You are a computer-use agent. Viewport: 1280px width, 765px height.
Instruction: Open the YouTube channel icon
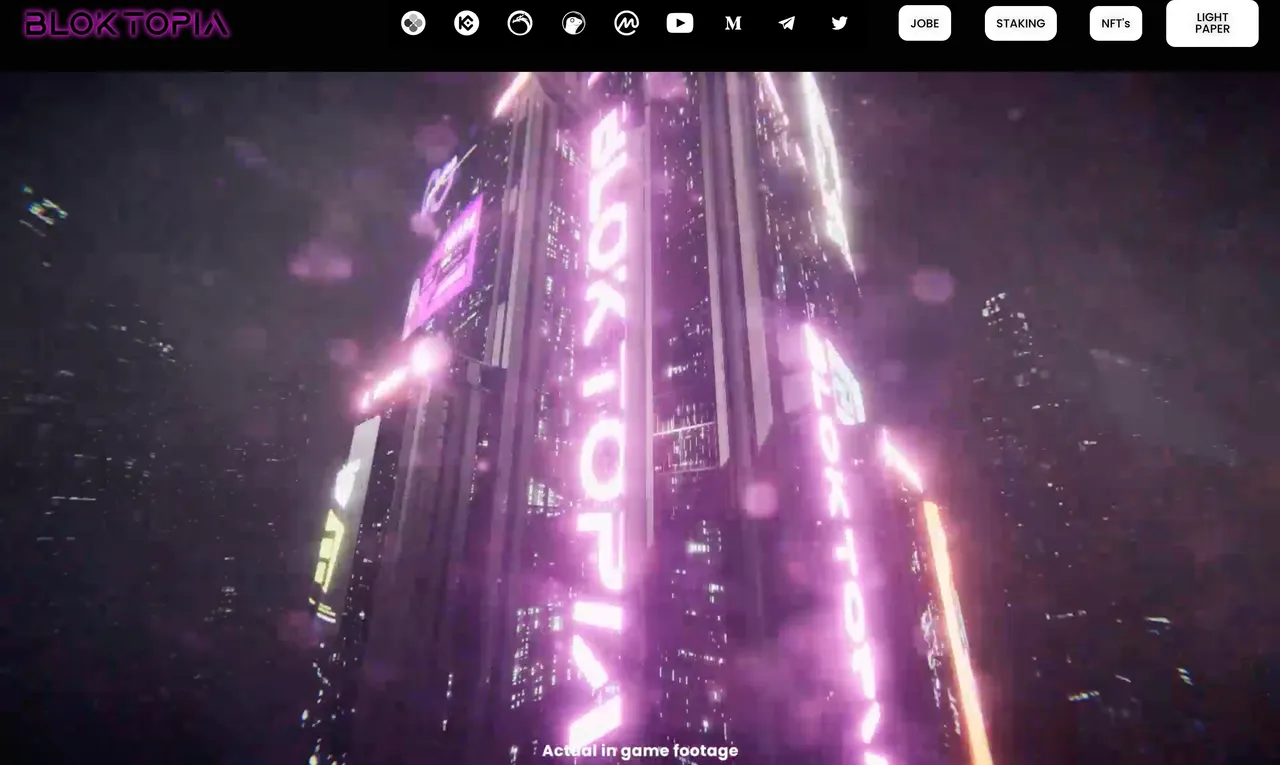coord(680,23)
